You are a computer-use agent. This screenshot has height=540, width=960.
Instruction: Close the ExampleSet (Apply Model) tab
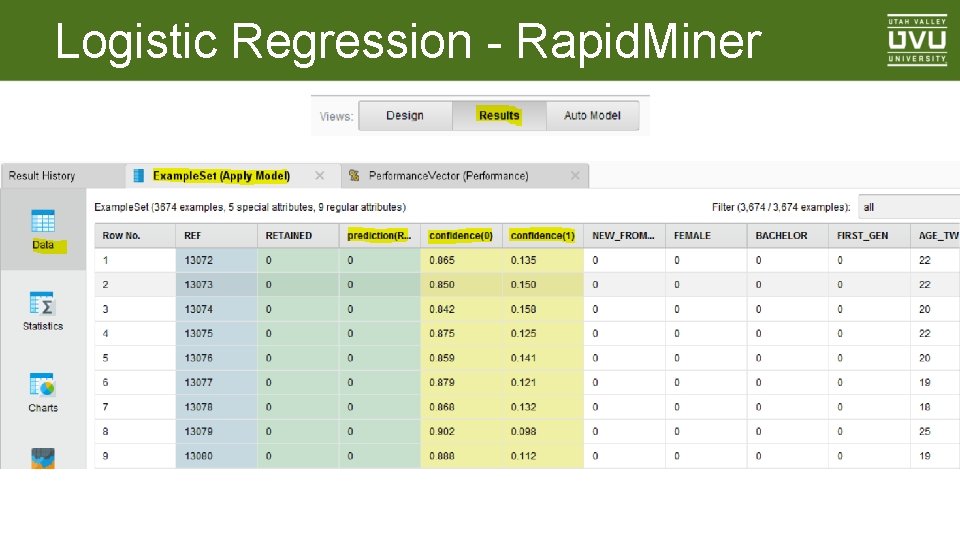(x=320, y=176)
